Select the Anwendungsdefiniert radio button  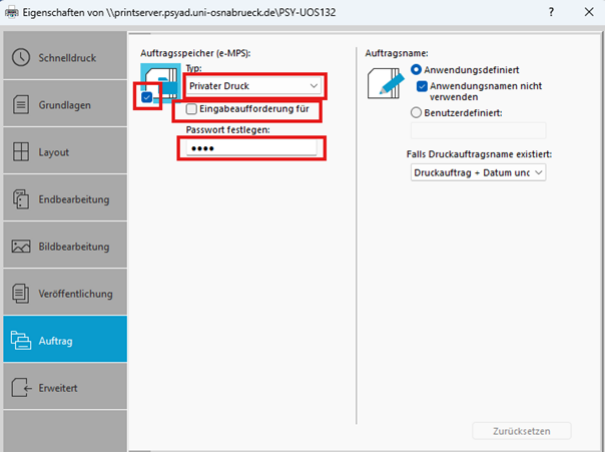[417, 70]
